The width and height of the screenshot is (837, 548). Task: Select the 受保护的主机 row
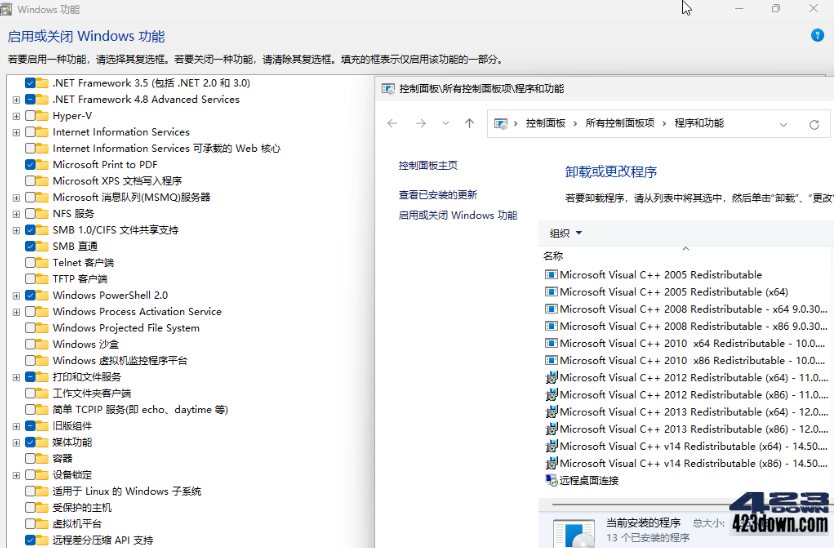pyautogui.click(x=82, y=507)
